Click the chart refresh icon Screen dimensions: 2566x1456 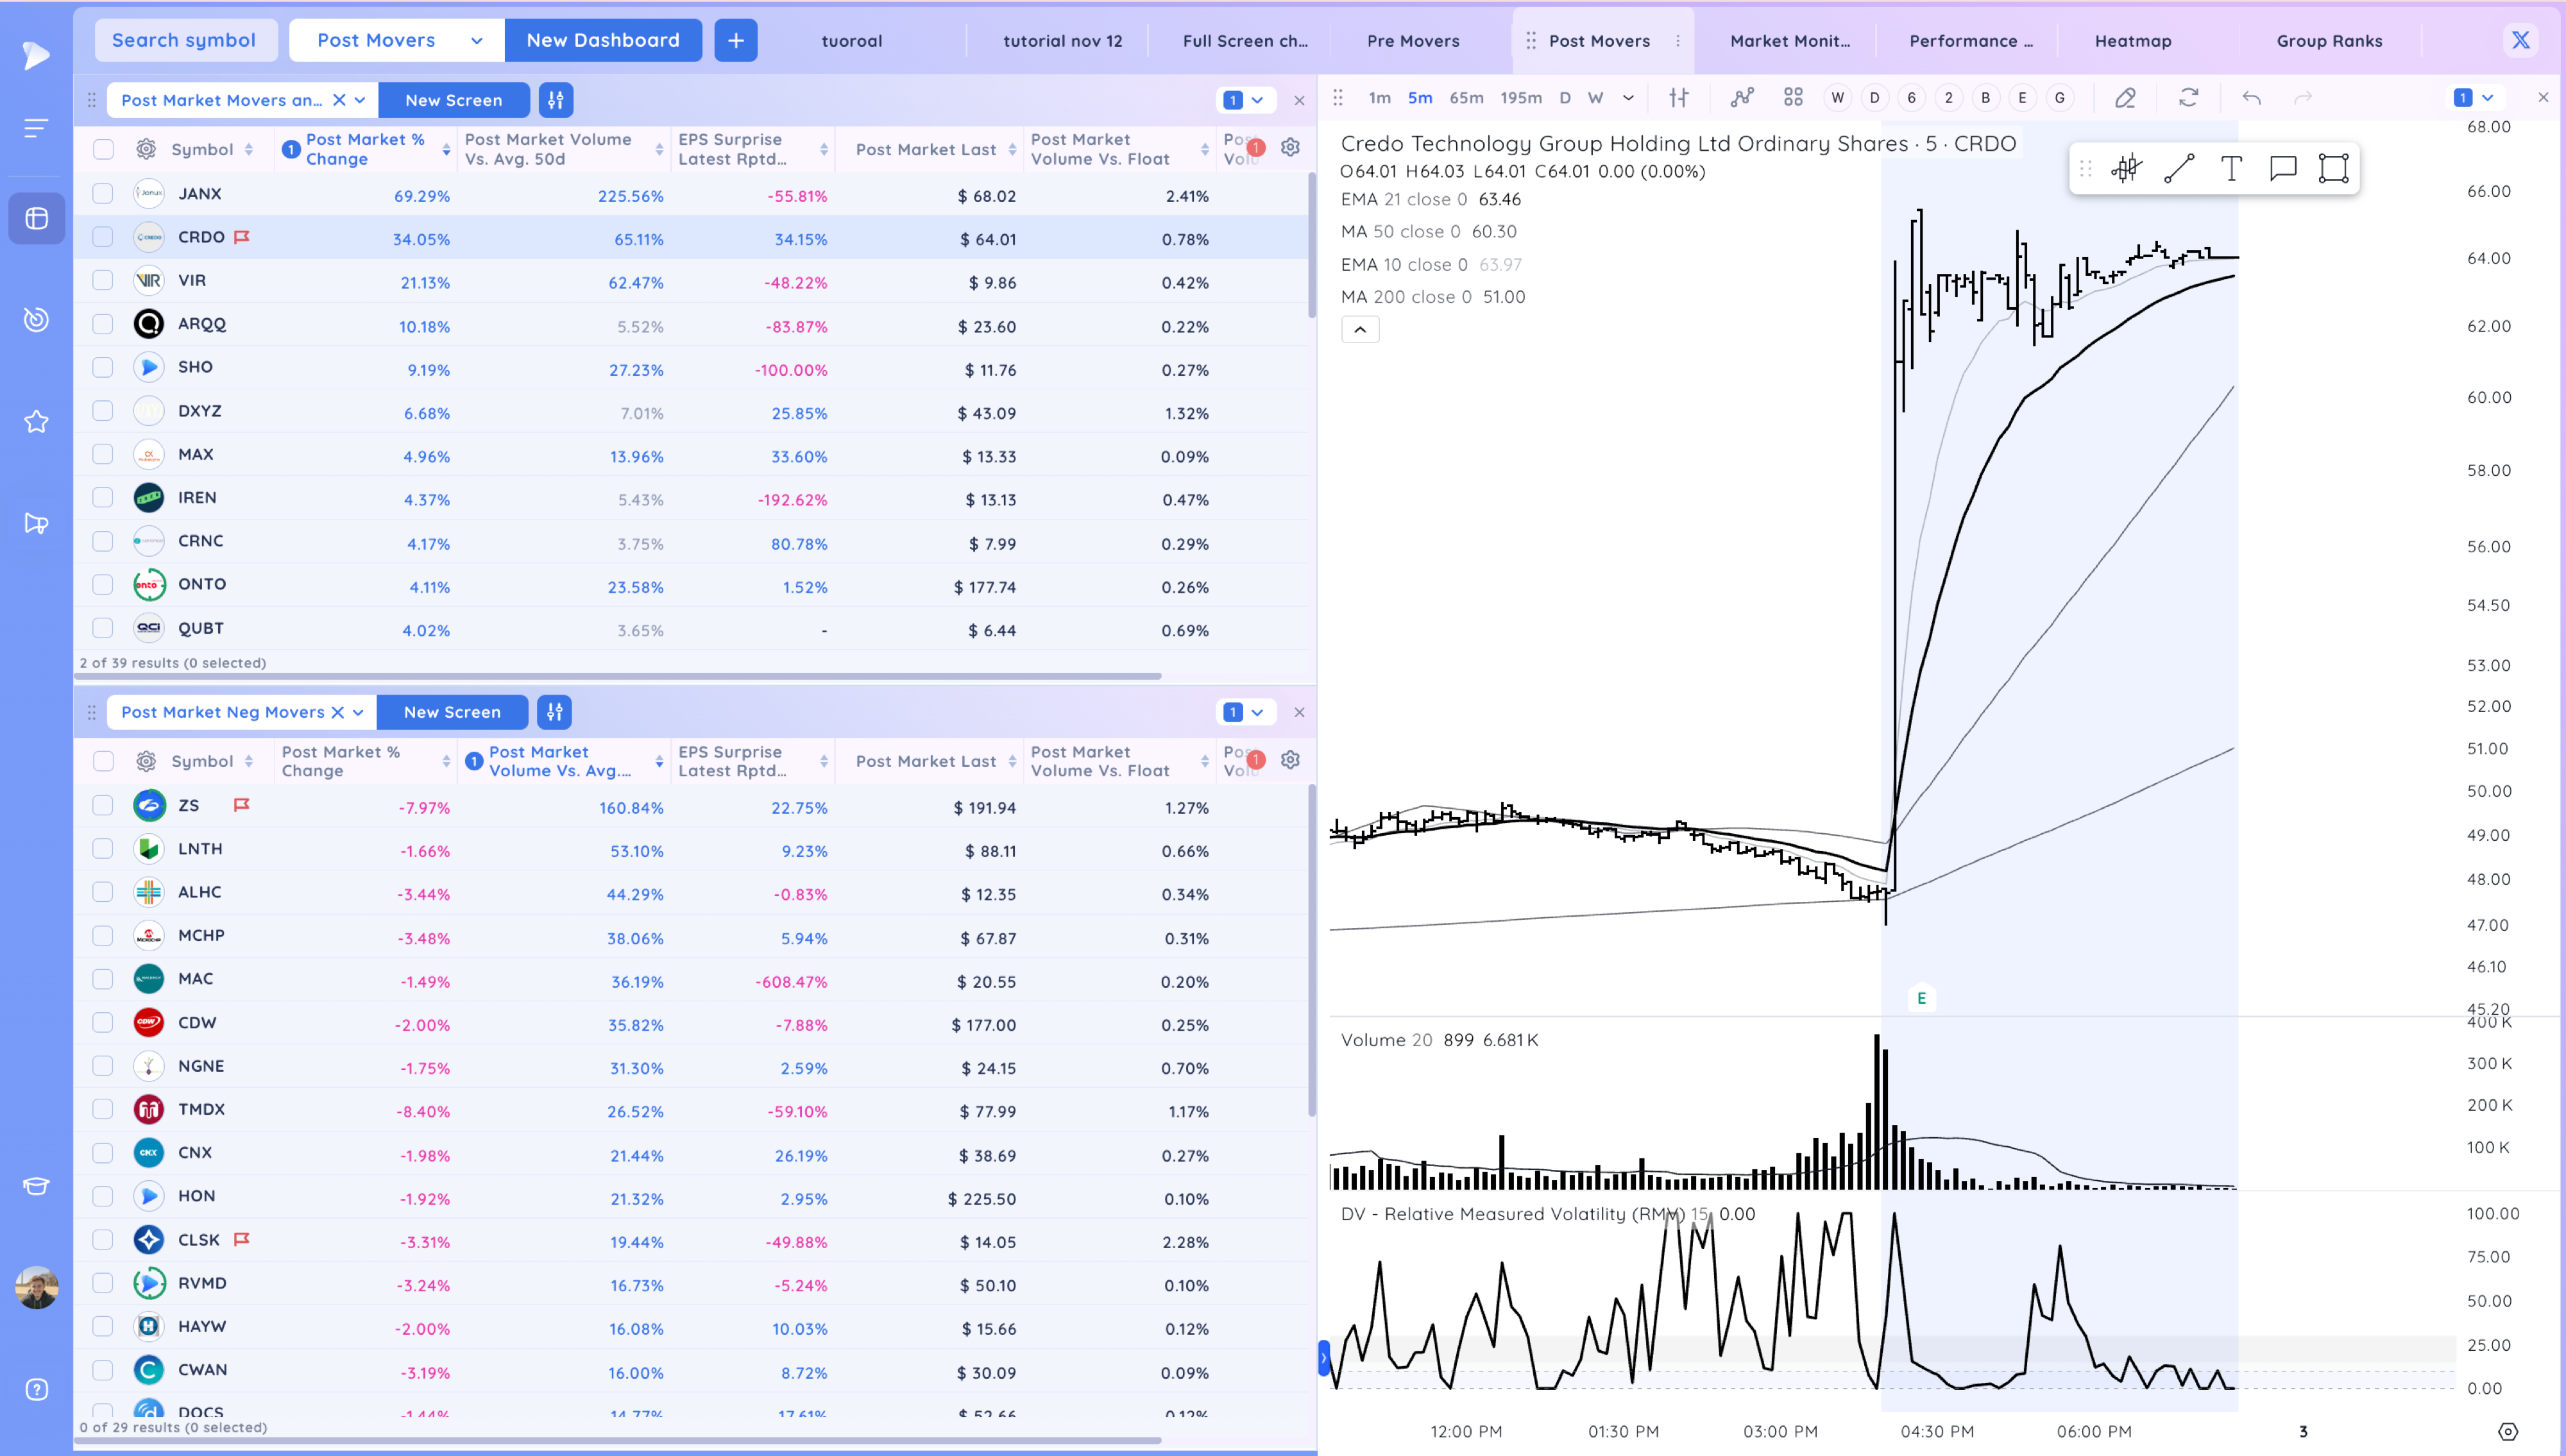coord(2189,98)
